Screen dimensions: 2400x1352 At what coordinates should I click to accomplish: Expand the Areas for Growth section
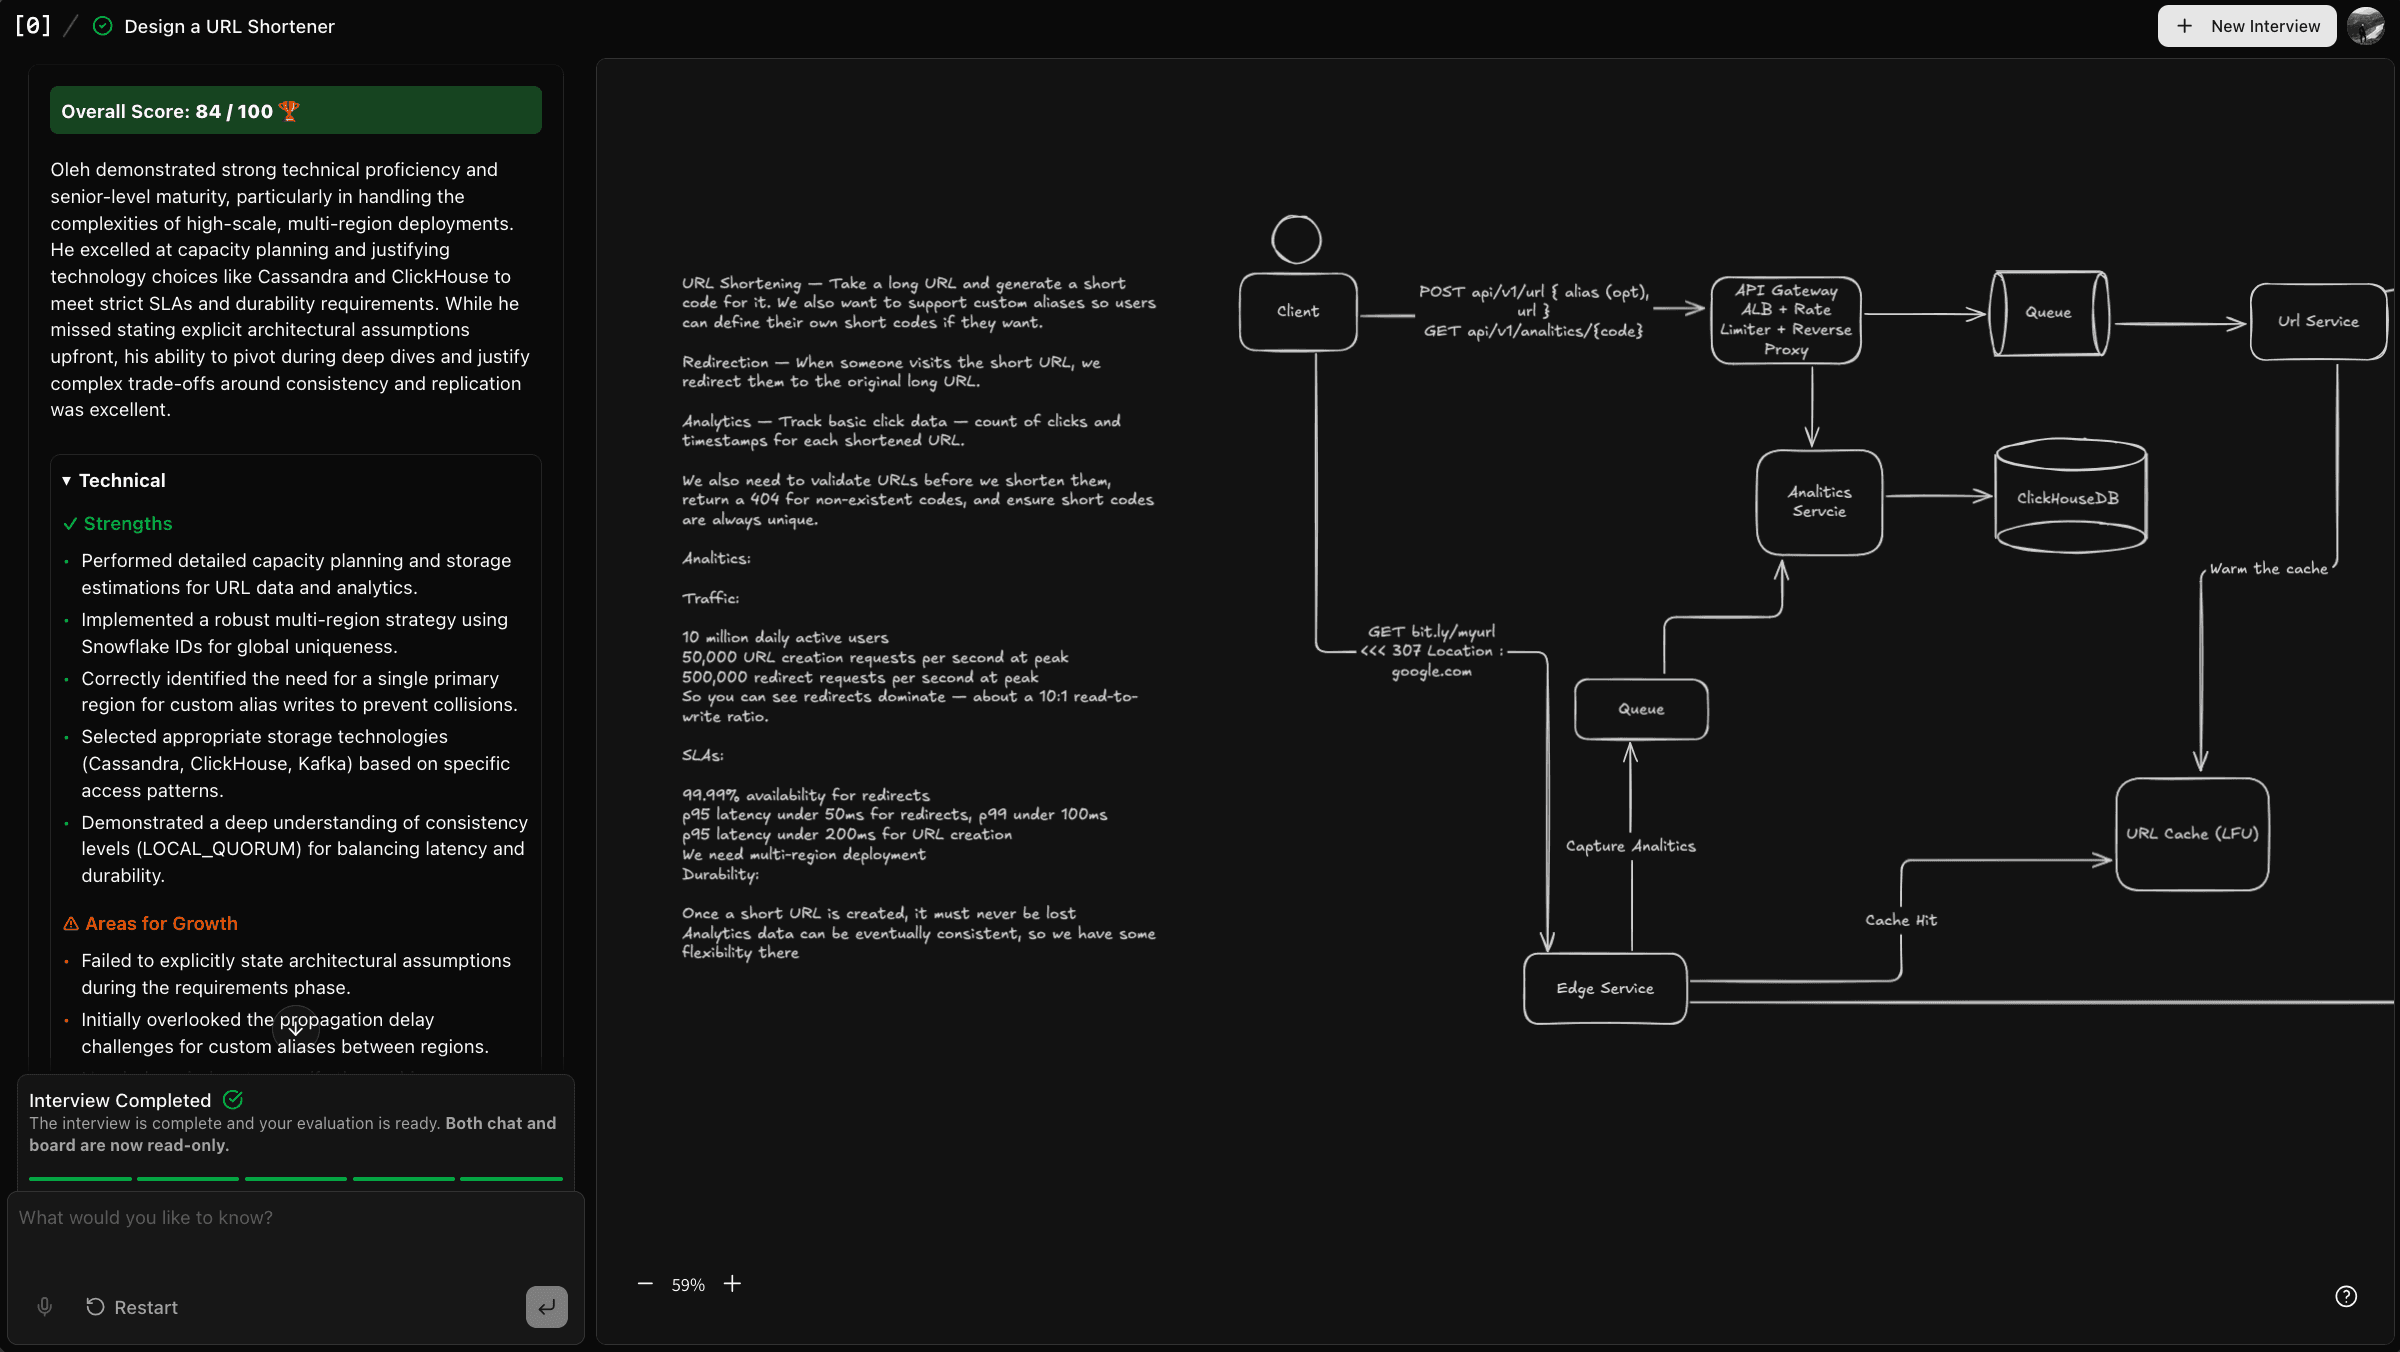(x=150, y=923)
